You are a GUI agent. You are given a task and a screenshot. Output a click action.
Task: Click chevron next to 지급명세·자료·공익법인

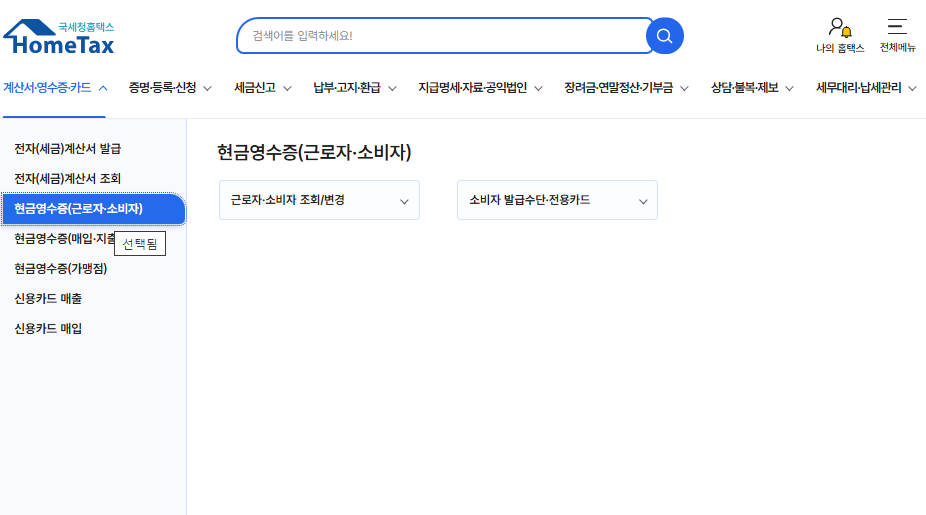538,89
